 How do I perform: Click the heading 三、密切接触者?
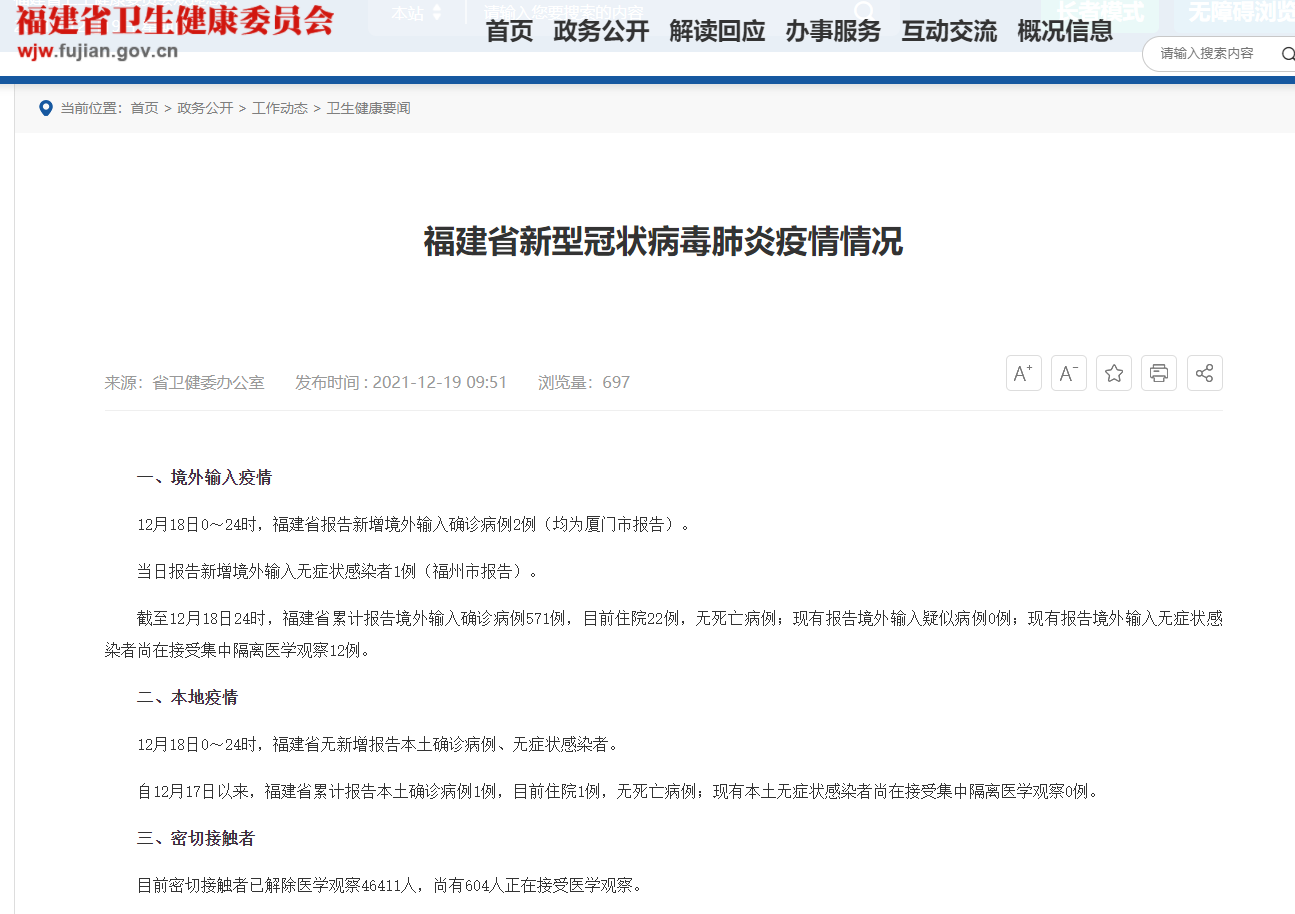tap(195, 838)
